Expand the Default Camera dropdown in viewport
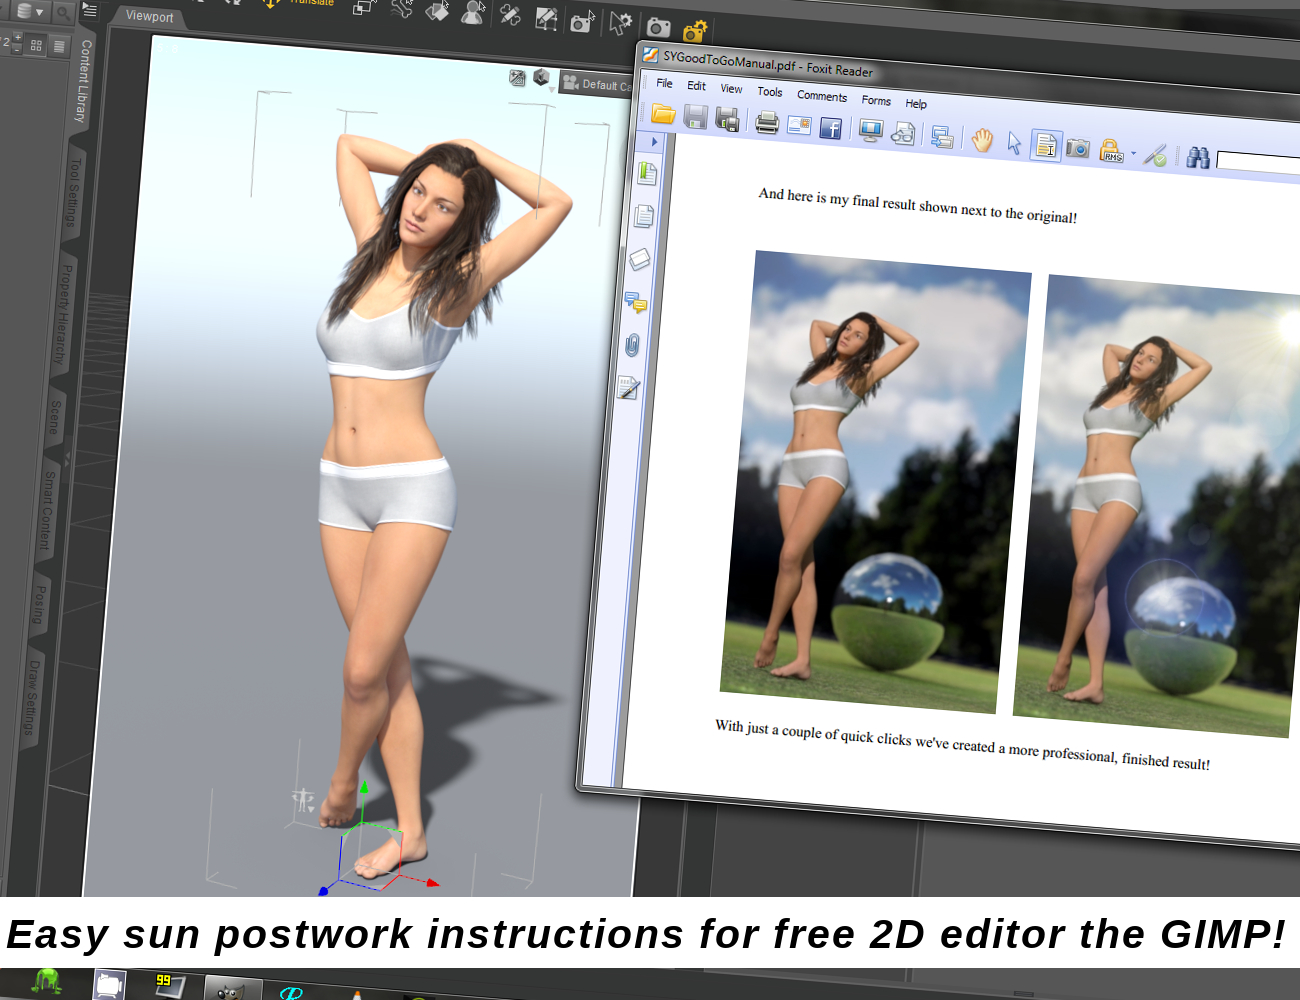 click(x=597, y=85)
